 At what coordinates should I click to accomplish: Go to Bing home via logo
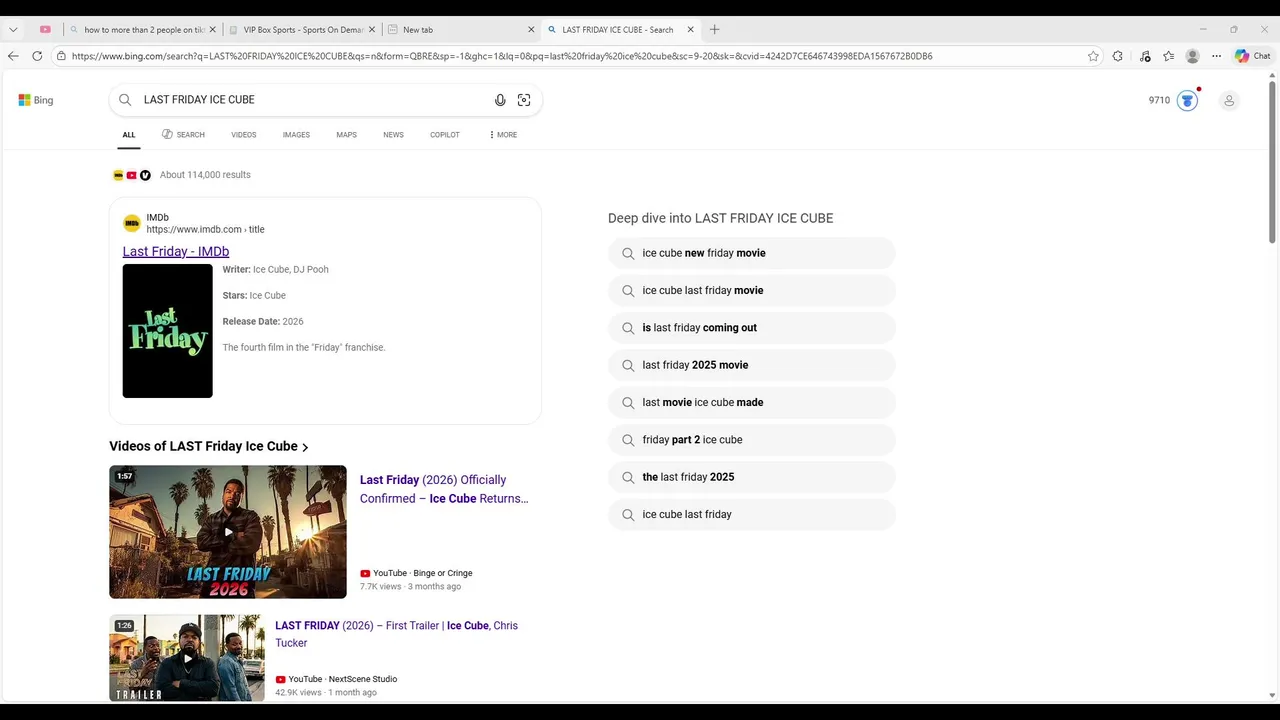point(36,100)
